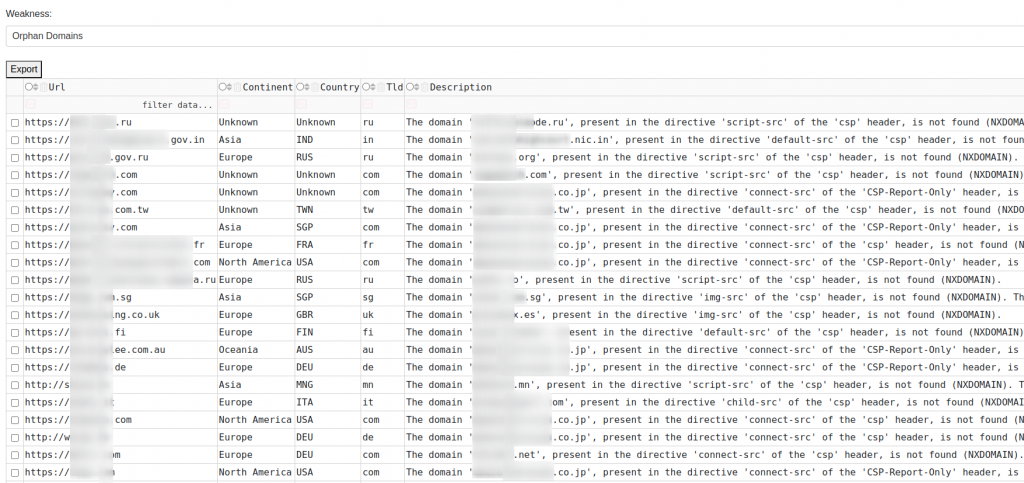Check the first row ending in .ru

14,122
